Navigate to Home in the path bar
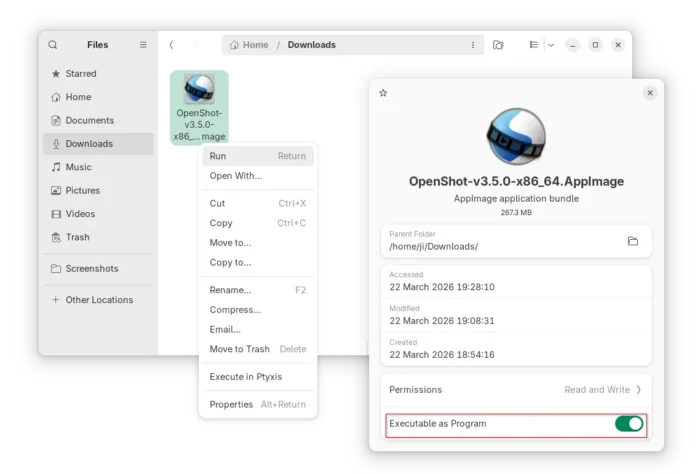This screenshot has width=700, height=474. pos(249,45)
